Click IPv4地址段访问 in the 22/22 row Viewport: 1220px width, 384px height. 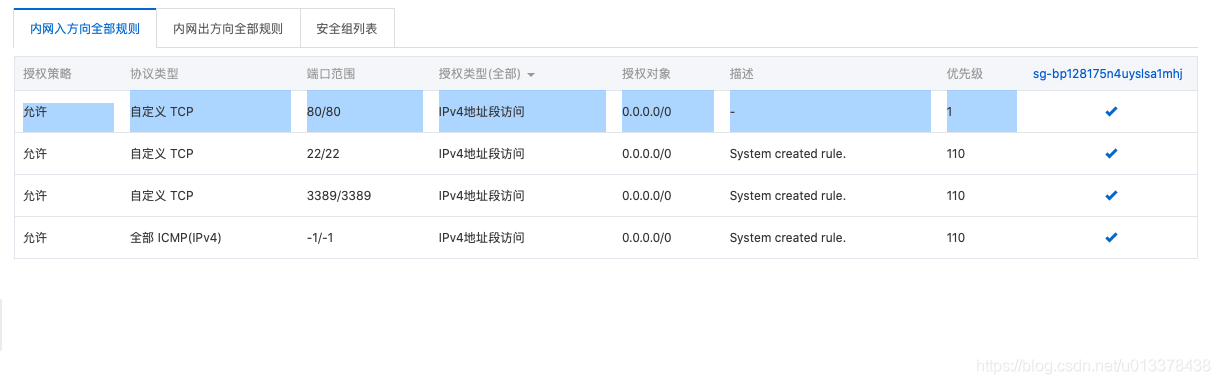482,154
